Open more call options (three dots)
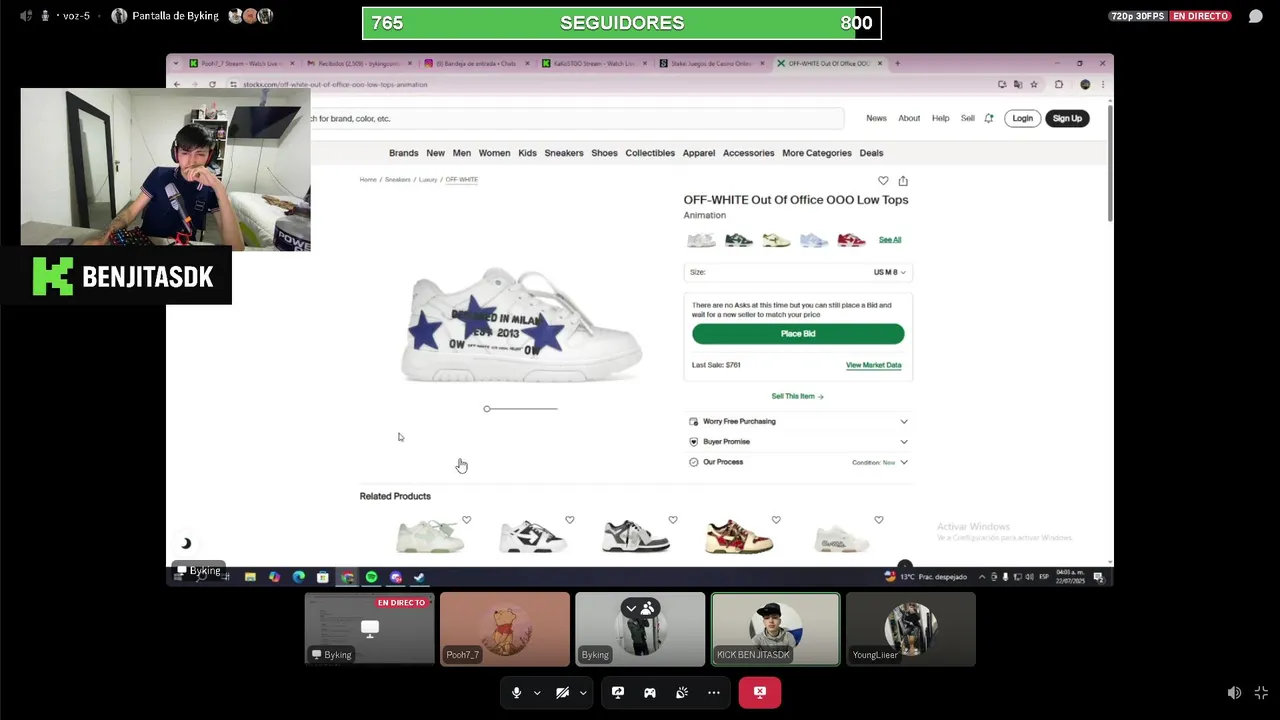Screen dimensions: 1280x720 click(714, 692)
